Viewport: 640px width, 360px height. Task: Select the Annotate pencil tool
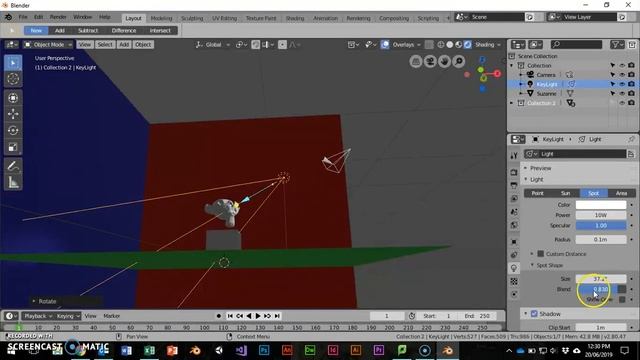pyautogui.click(x=13, y=167)
